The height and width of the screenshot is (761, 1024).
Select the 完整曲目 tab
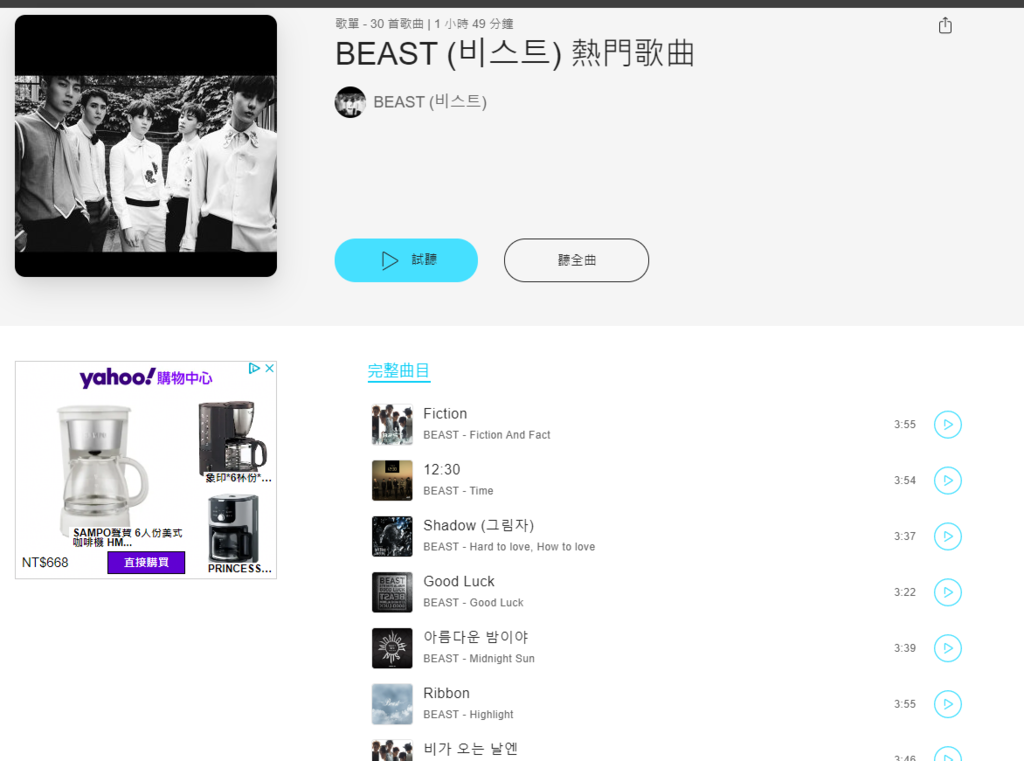point(398,371)
